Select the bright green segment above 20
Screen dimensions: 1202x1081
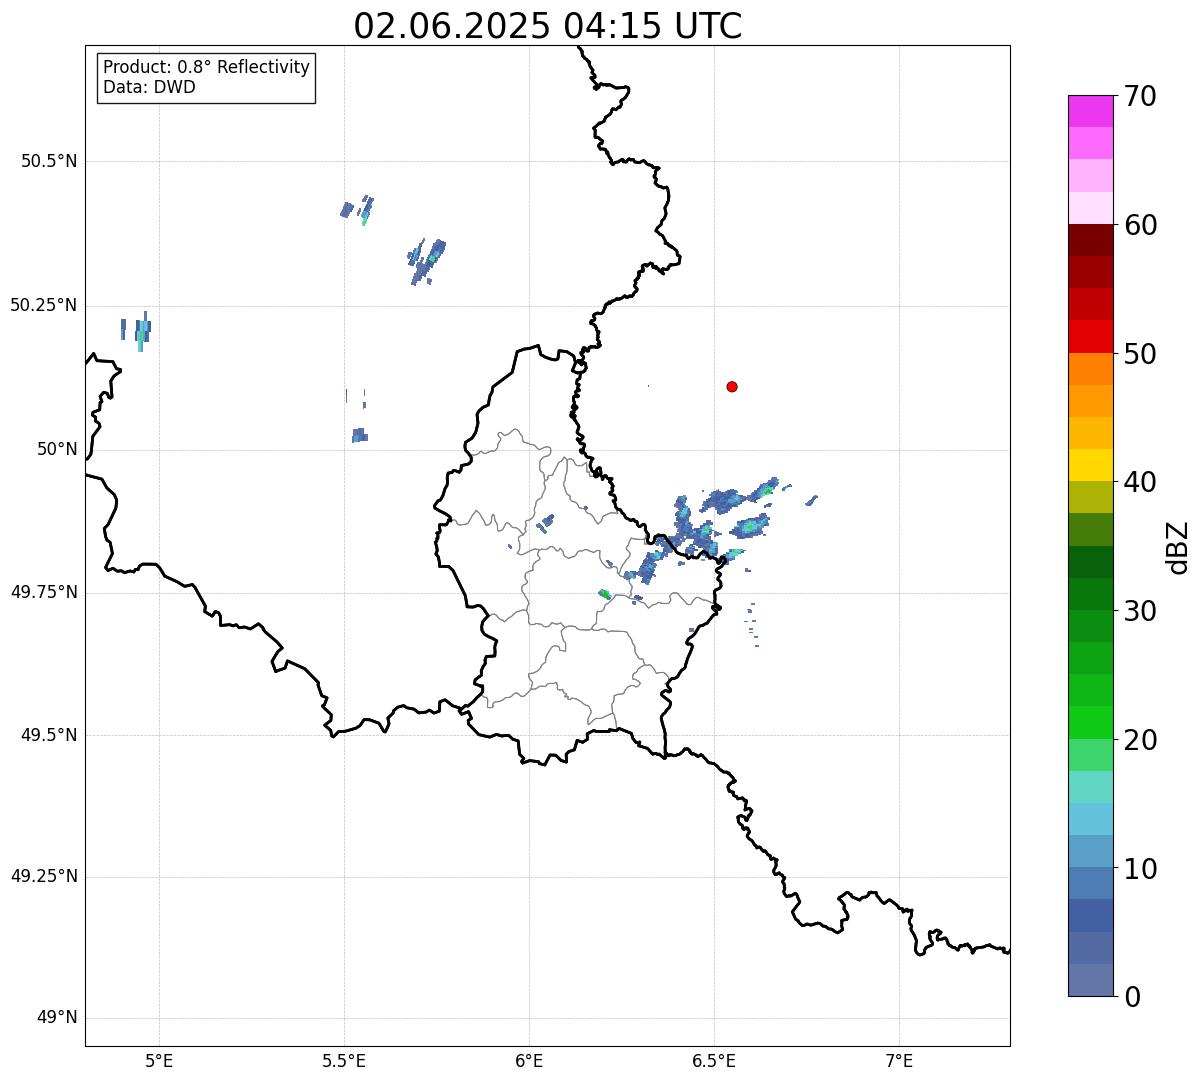point(1090,723)
